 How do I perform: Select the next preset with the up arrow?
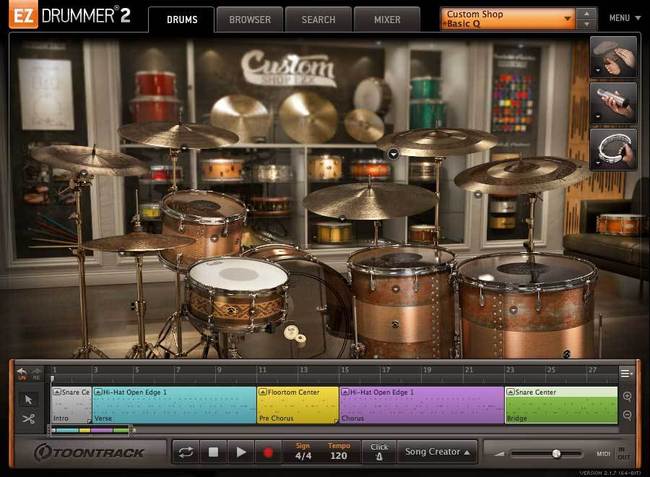(586, 14)
